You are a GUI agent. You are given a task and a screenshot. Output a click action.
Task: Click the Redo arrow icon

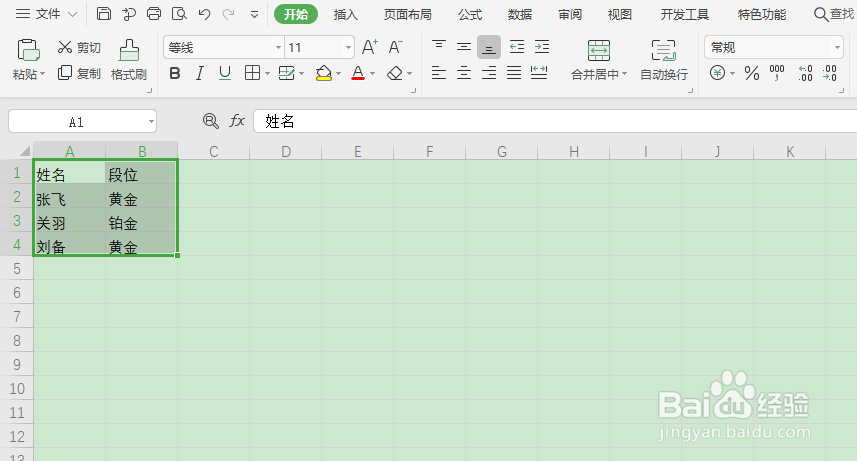228,14
